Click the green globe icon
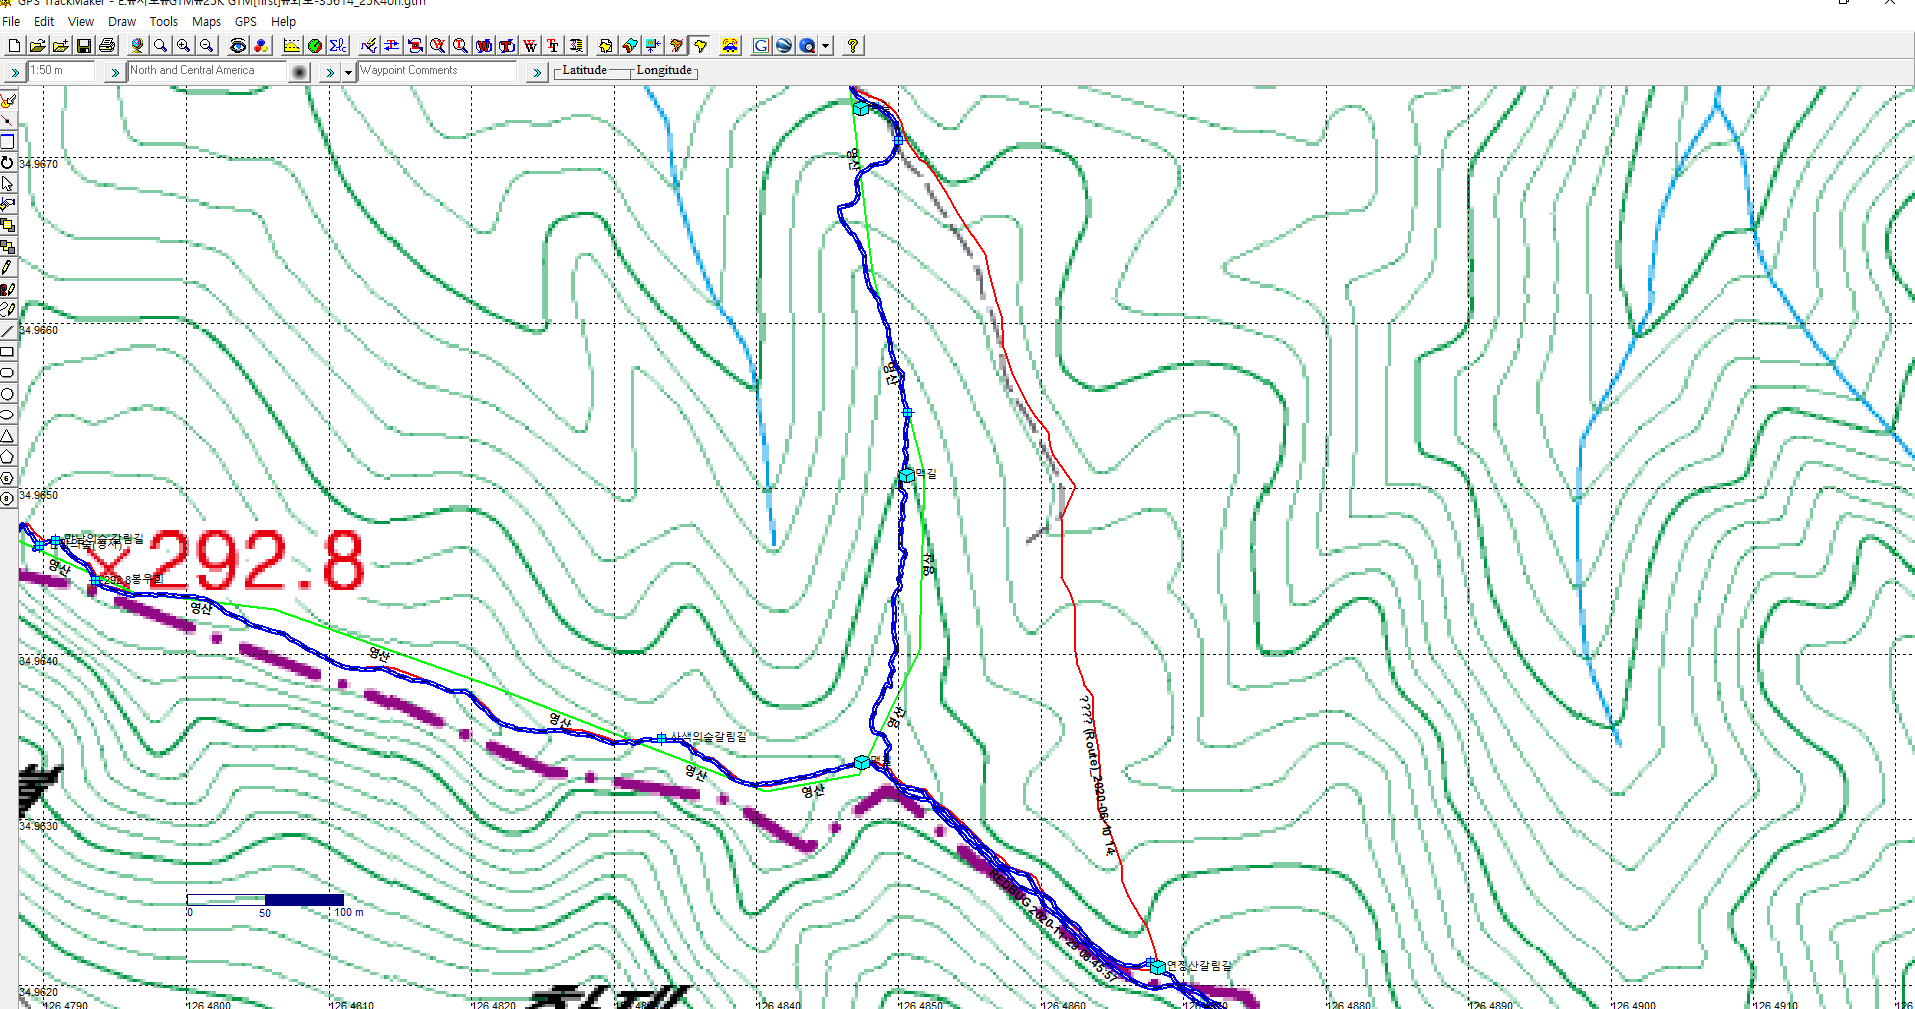 pos(315,45)
